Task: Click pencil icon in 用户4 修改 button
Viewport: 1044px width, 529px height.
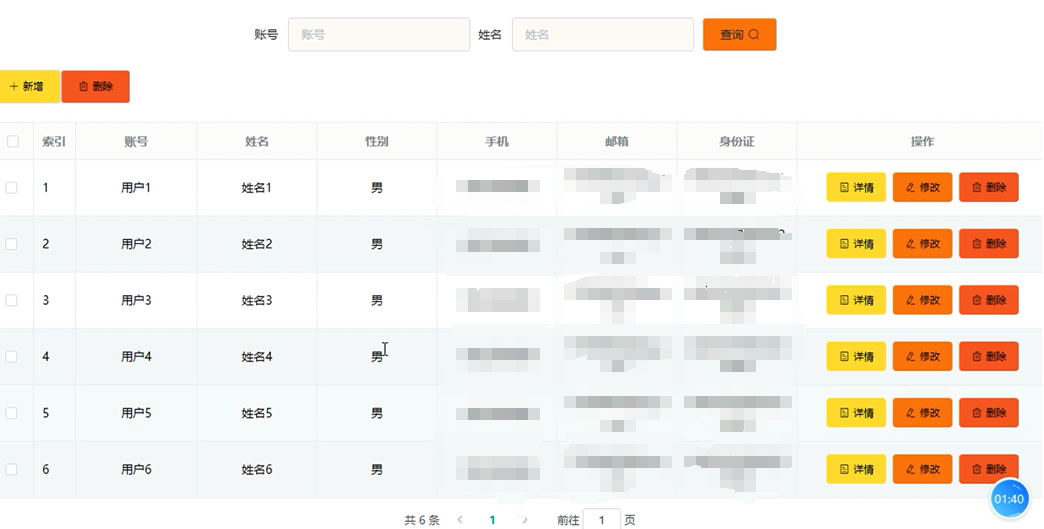Action: click(910, 357)
